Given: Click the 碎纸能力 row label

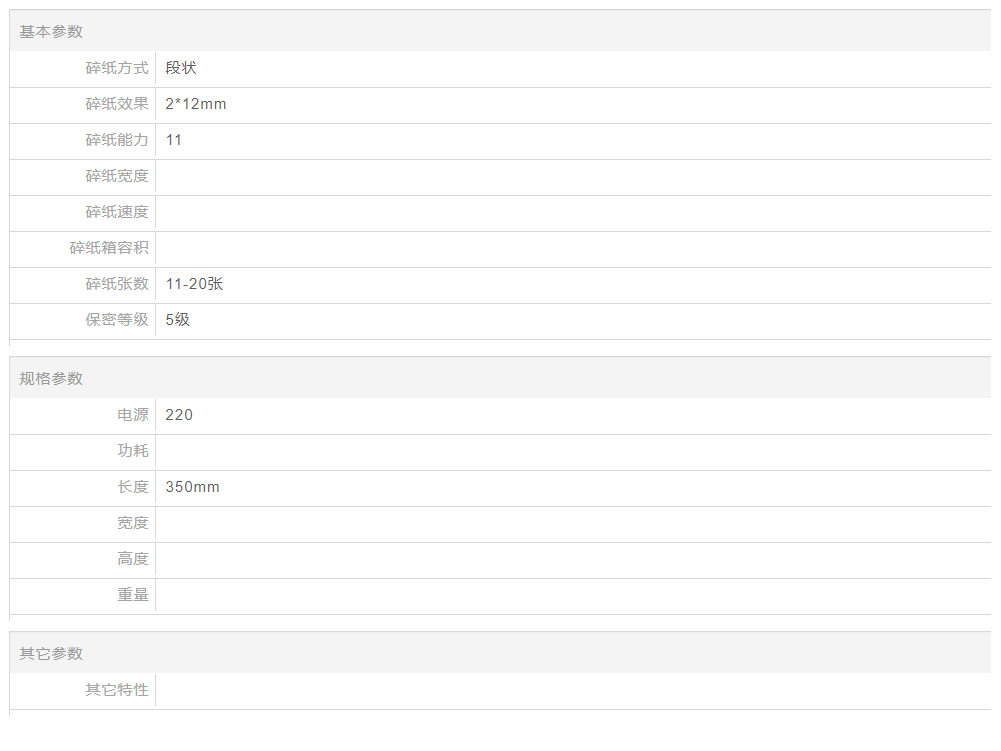Looking at the screenshot, I should coord(117,140).
